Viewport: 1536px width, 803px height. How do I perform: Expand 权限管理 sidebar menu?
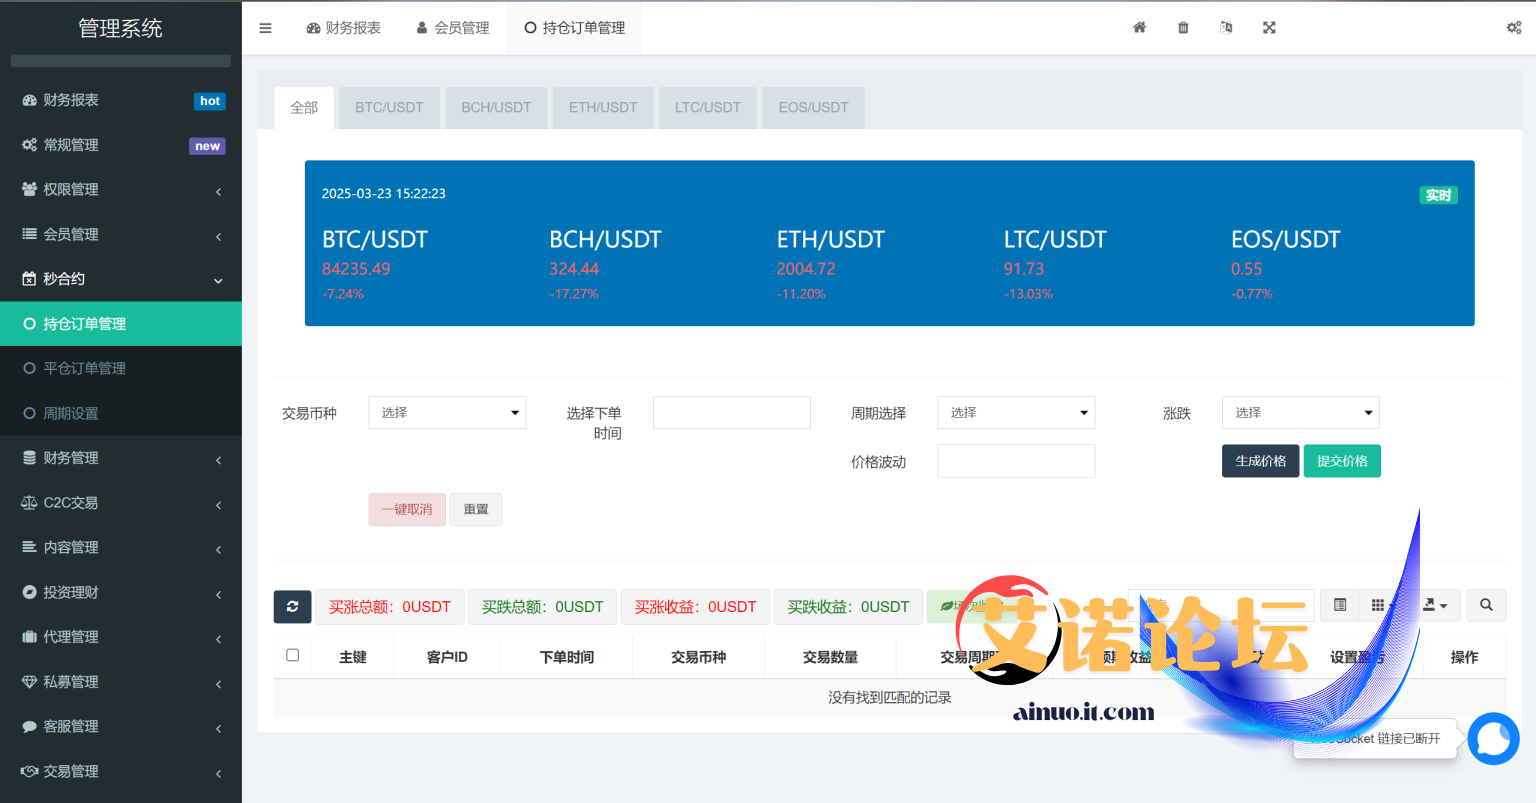click(x=121, y=189)
